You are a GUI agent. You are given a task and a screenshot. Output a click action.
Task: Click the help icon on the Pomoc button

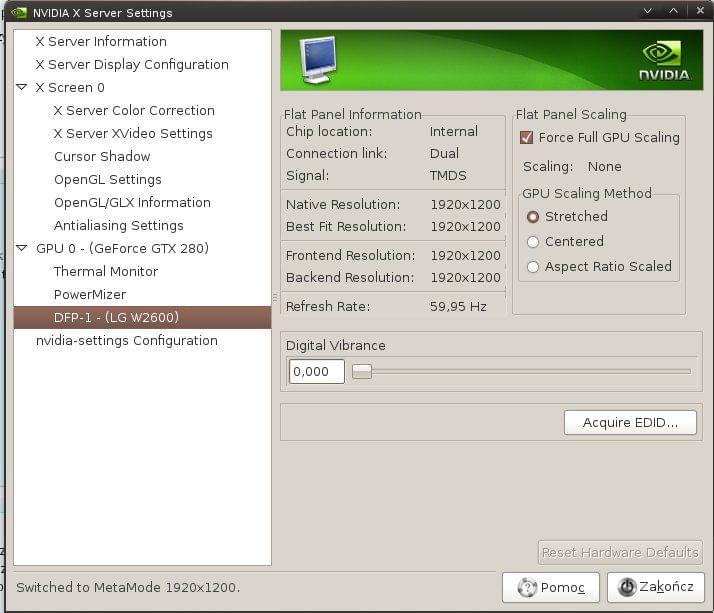[x=527, y=587]
